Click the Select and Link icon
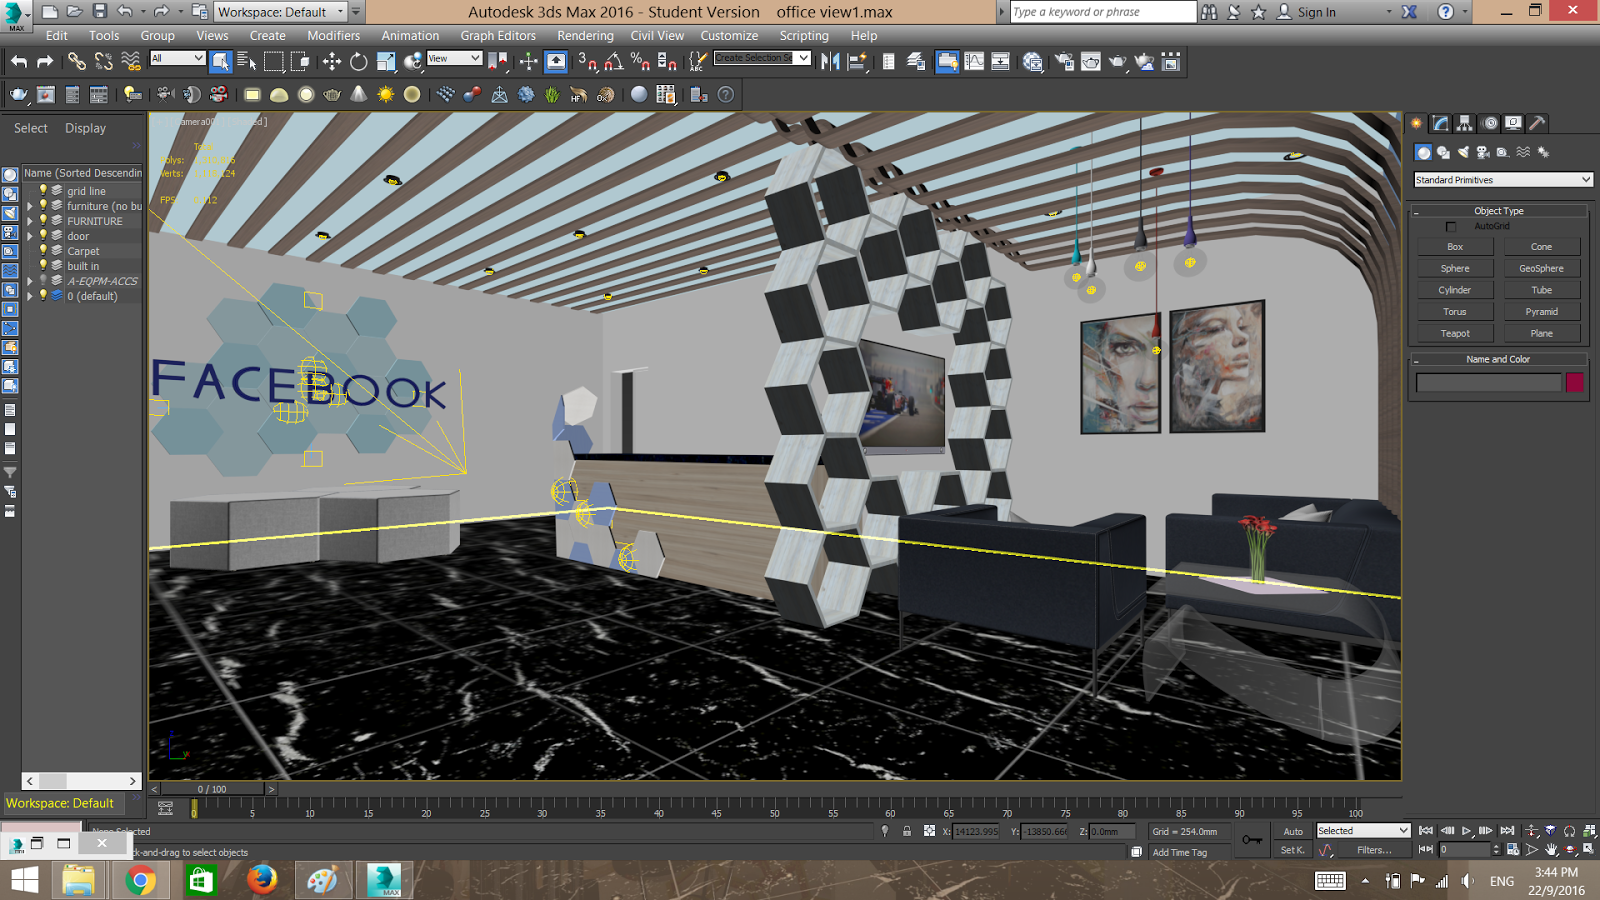The image size is (1600, 900). tap(77, 61)
